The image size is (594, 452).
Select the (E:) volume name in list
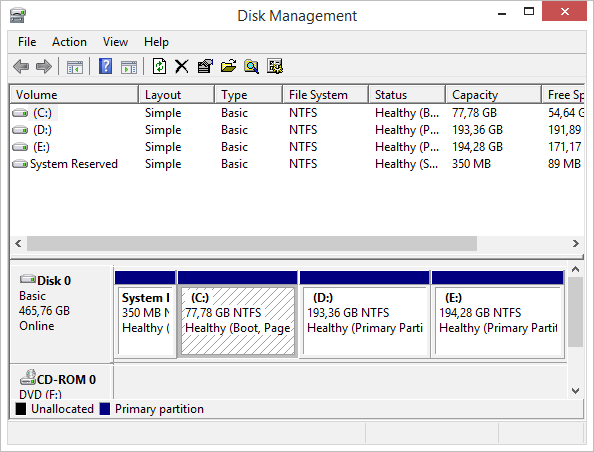pos(41,147)
